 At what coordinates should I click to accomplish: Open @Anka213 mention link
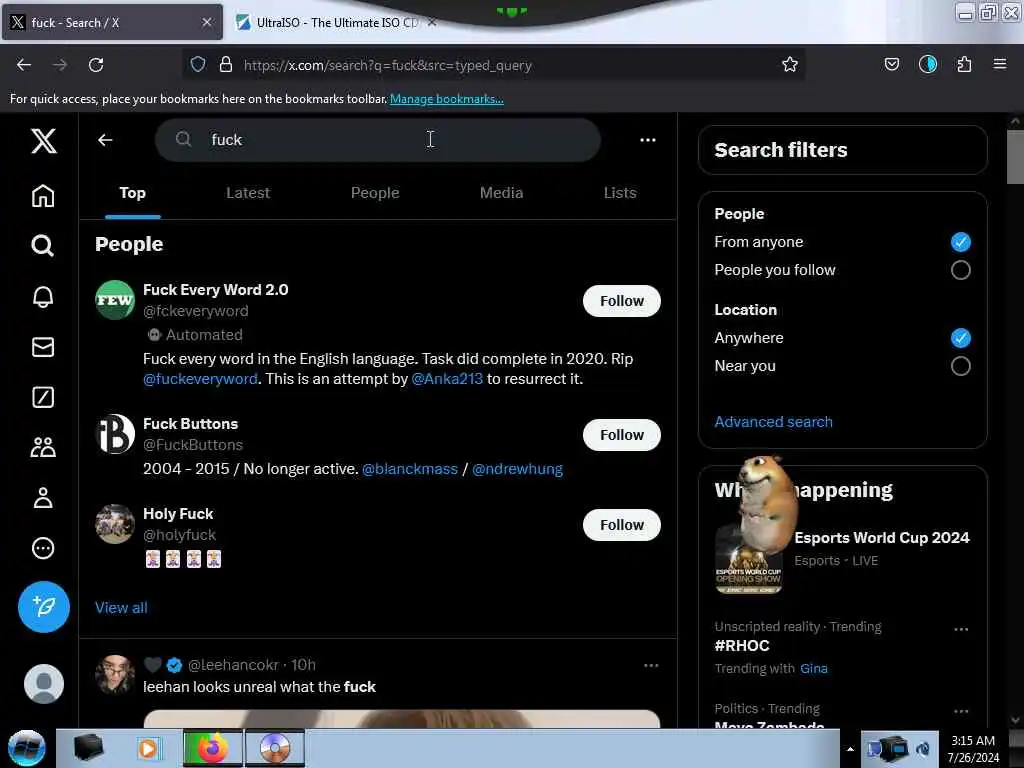(x=447, y=379)
